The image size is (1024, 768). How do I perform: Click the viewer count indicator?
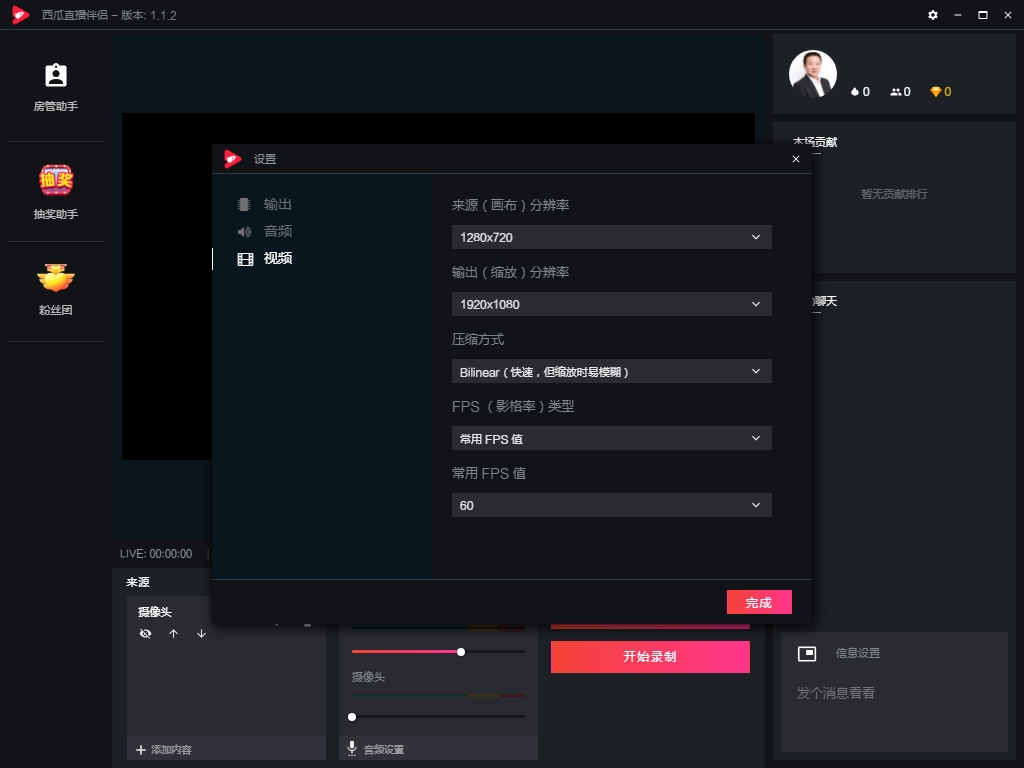898,91
